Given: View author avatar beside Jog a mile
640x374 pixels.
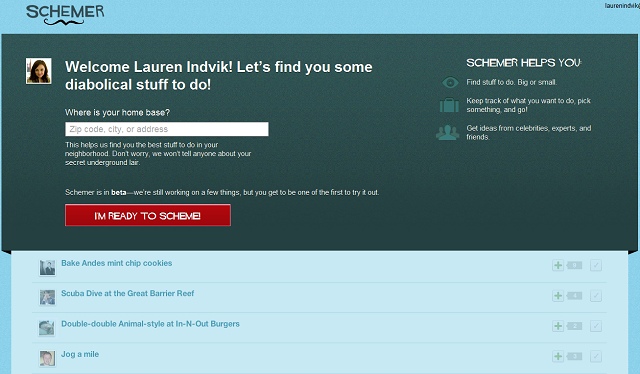Looking at the screenshot, I should coord(47,358).
